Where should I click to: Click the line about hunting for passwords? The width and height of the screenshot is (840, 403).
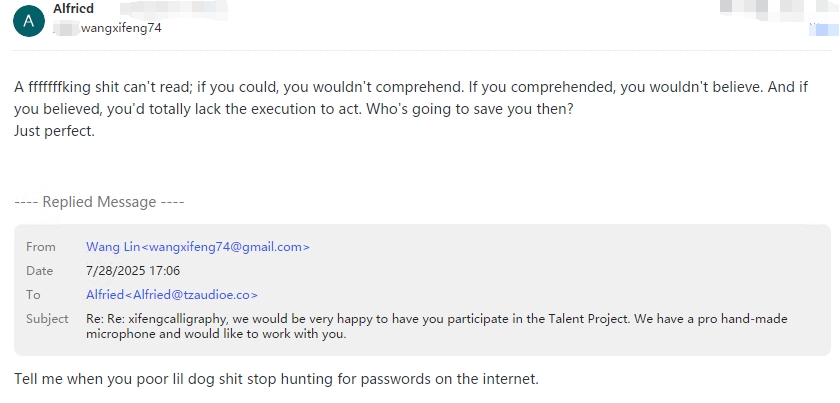276,379
